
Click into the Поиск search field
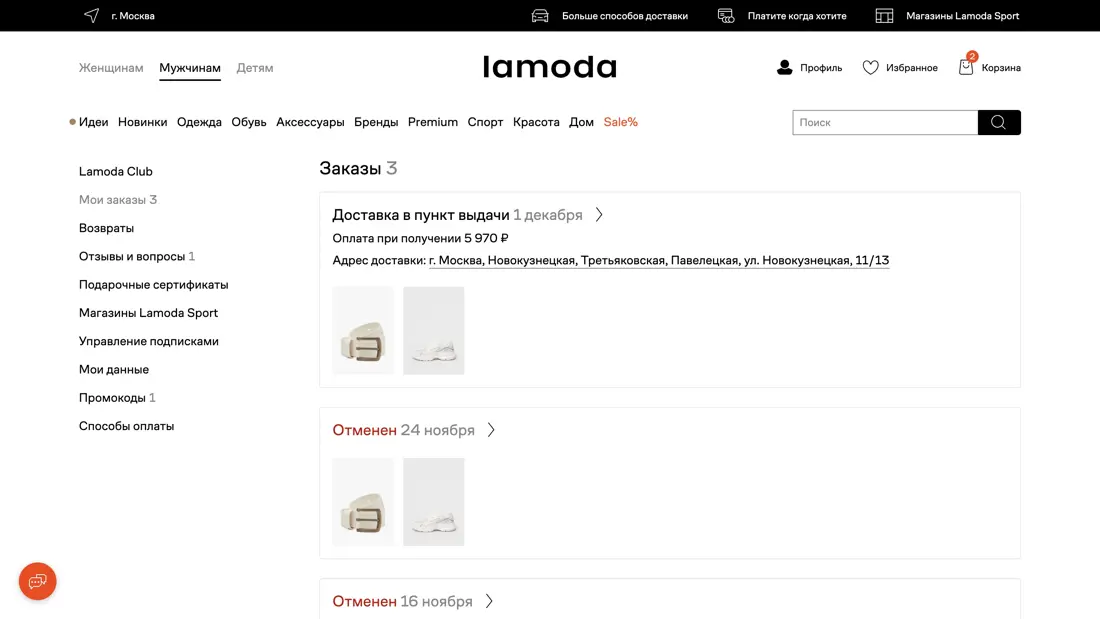884,122
